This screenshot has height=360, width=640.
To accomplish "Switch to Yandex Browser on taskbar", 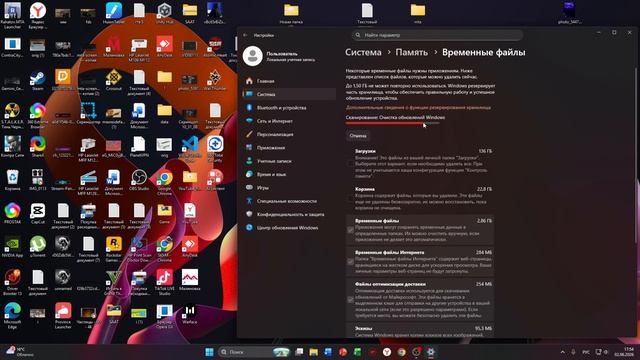I will pyautogui.click(x=387, y=352).
